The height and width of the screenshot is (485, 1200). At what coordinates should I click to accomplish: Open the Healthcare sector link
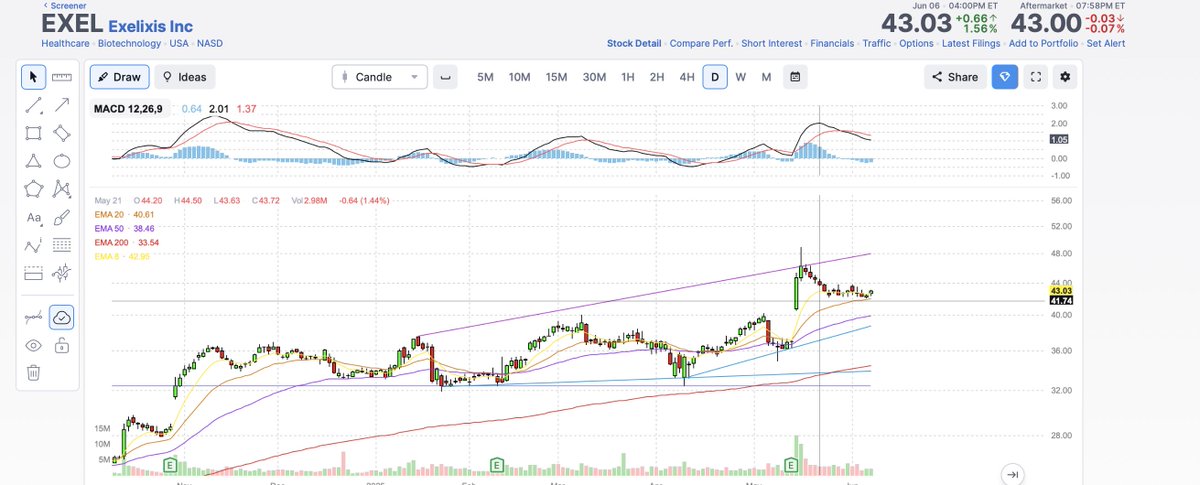pos(65,44)
